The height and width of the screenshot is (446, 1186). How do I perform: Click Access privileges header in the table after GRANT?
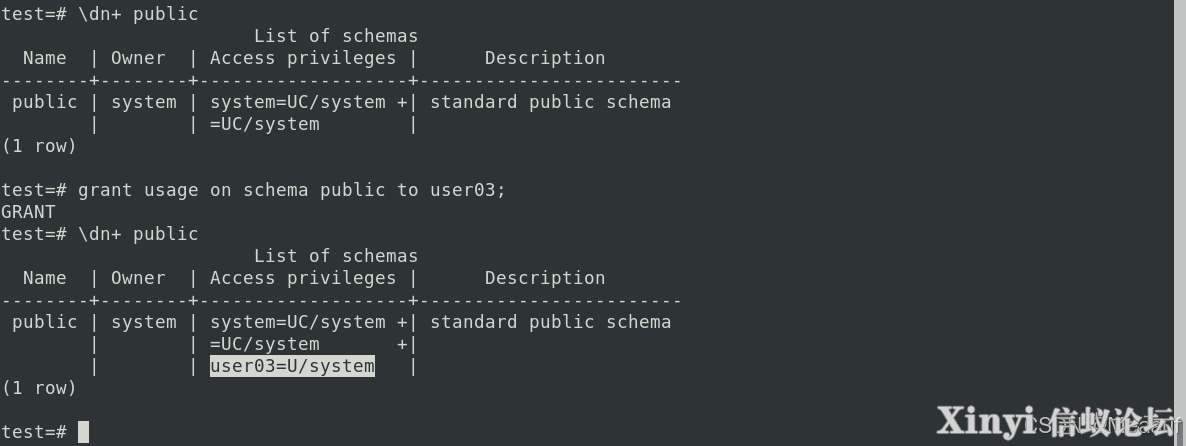(303, 278)
